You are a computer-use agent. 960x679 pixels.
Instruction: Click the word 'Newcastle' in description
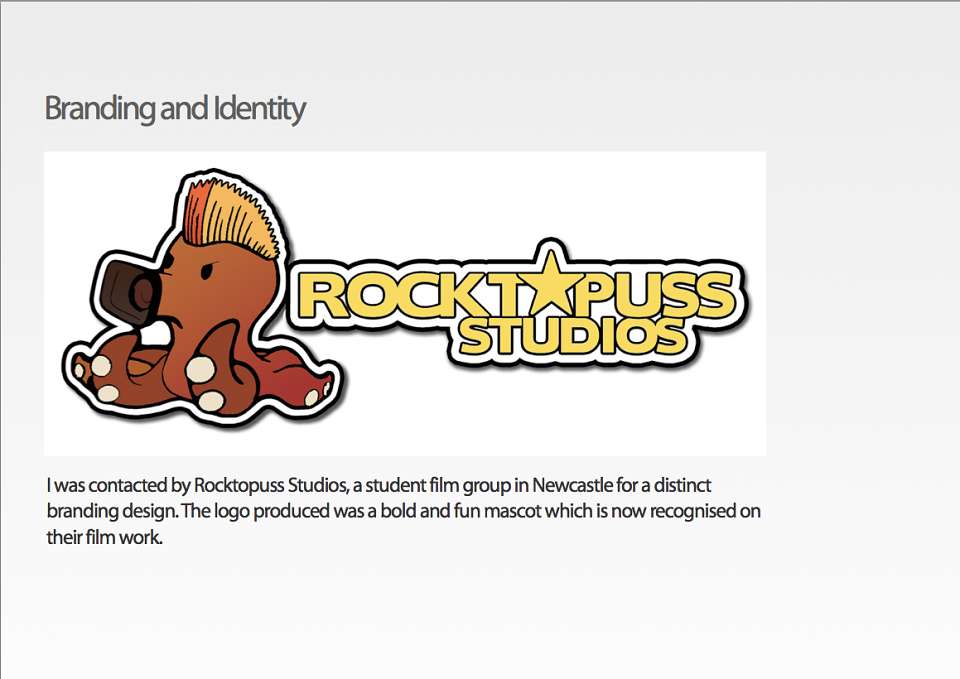point(572,485)
